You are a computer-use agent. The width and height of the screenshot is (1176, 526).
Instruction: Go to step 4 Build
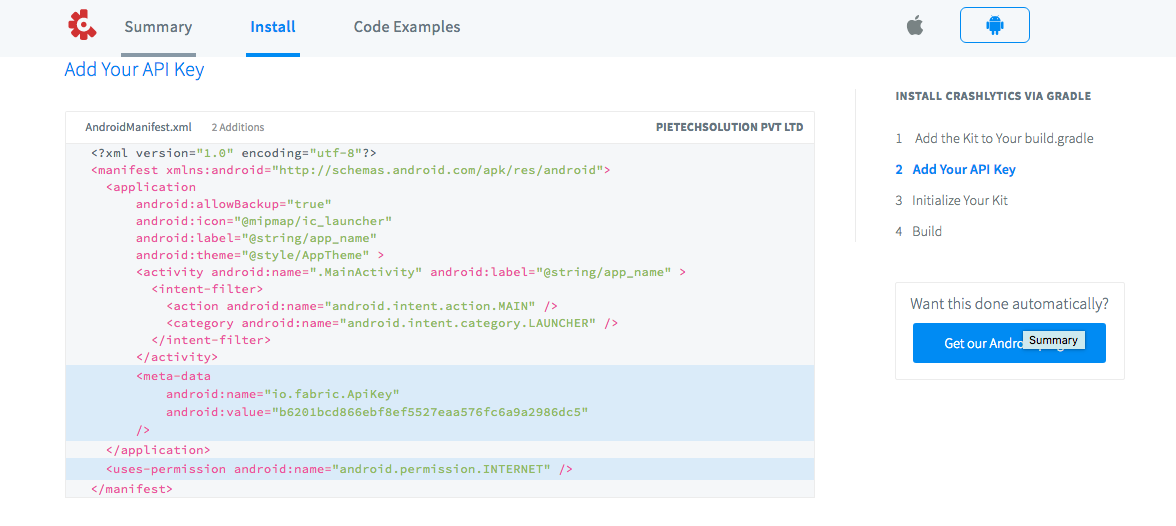point(919,231)
